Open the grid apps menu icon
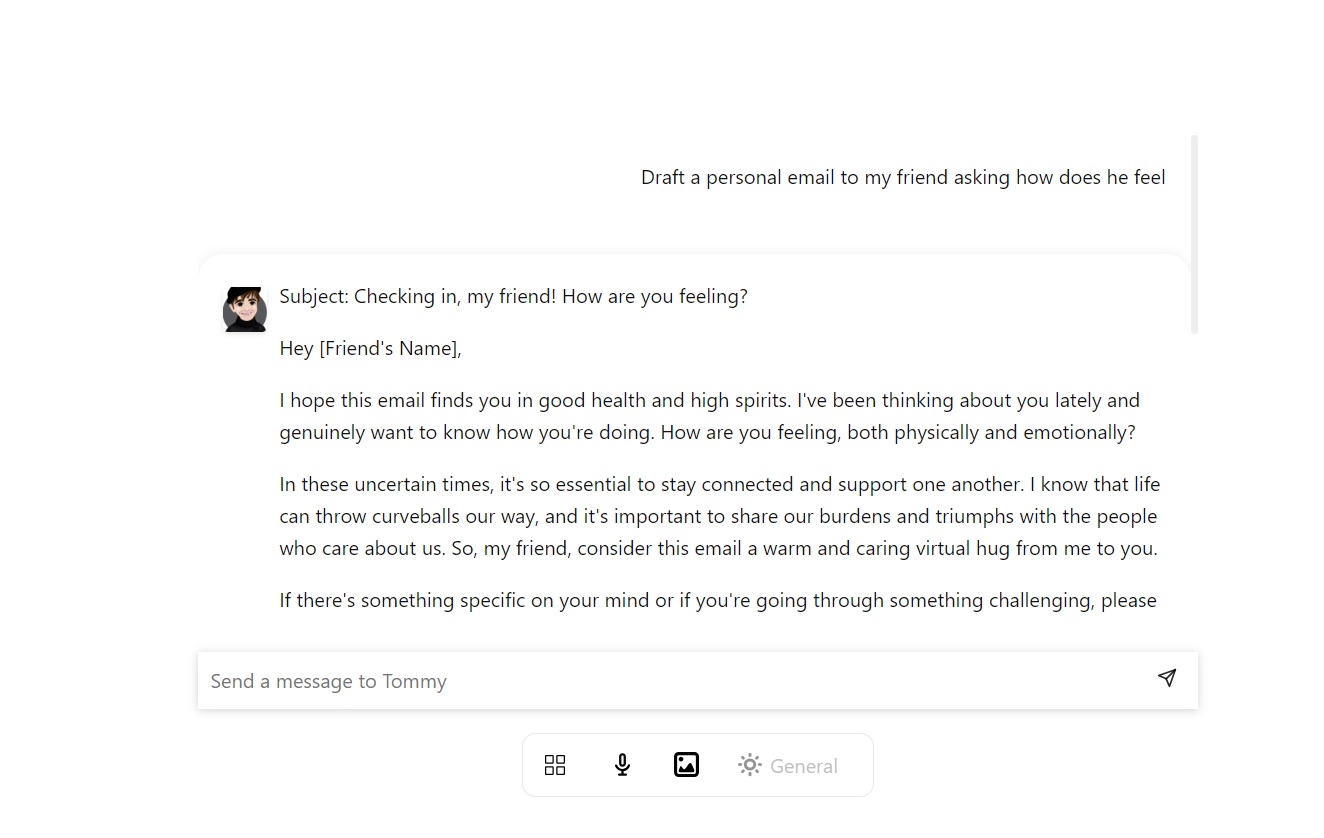This screenshot has height=838, width=1324. point(555,765)
